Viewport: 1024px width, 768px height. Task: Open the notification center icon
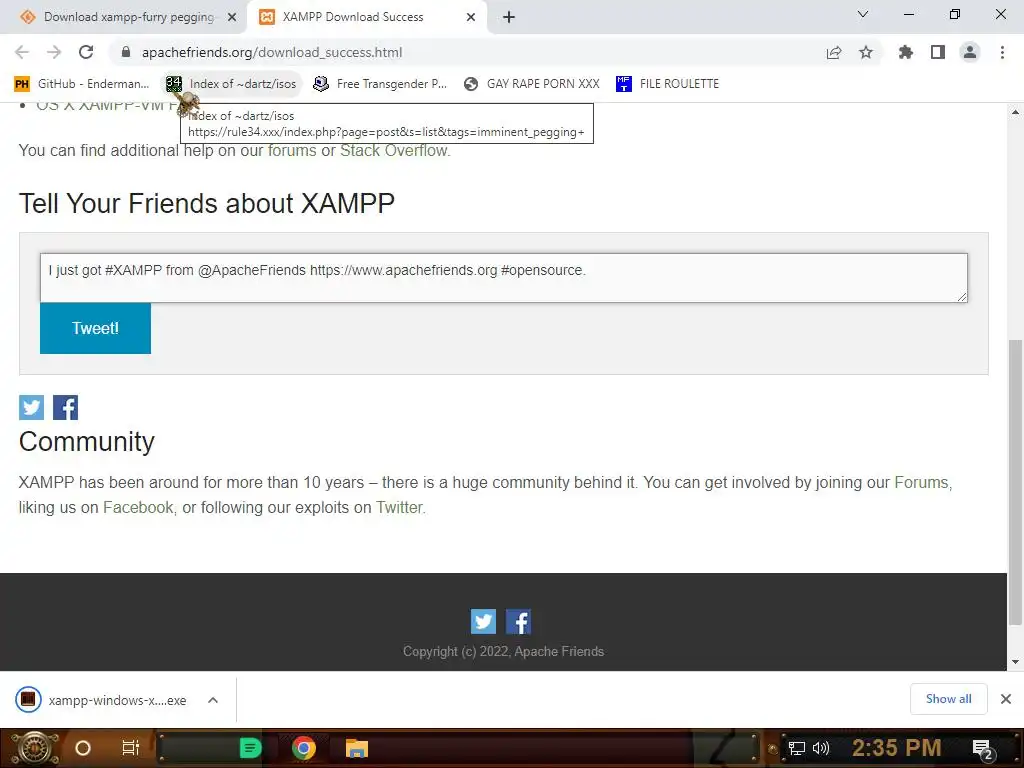coord(984,749)
